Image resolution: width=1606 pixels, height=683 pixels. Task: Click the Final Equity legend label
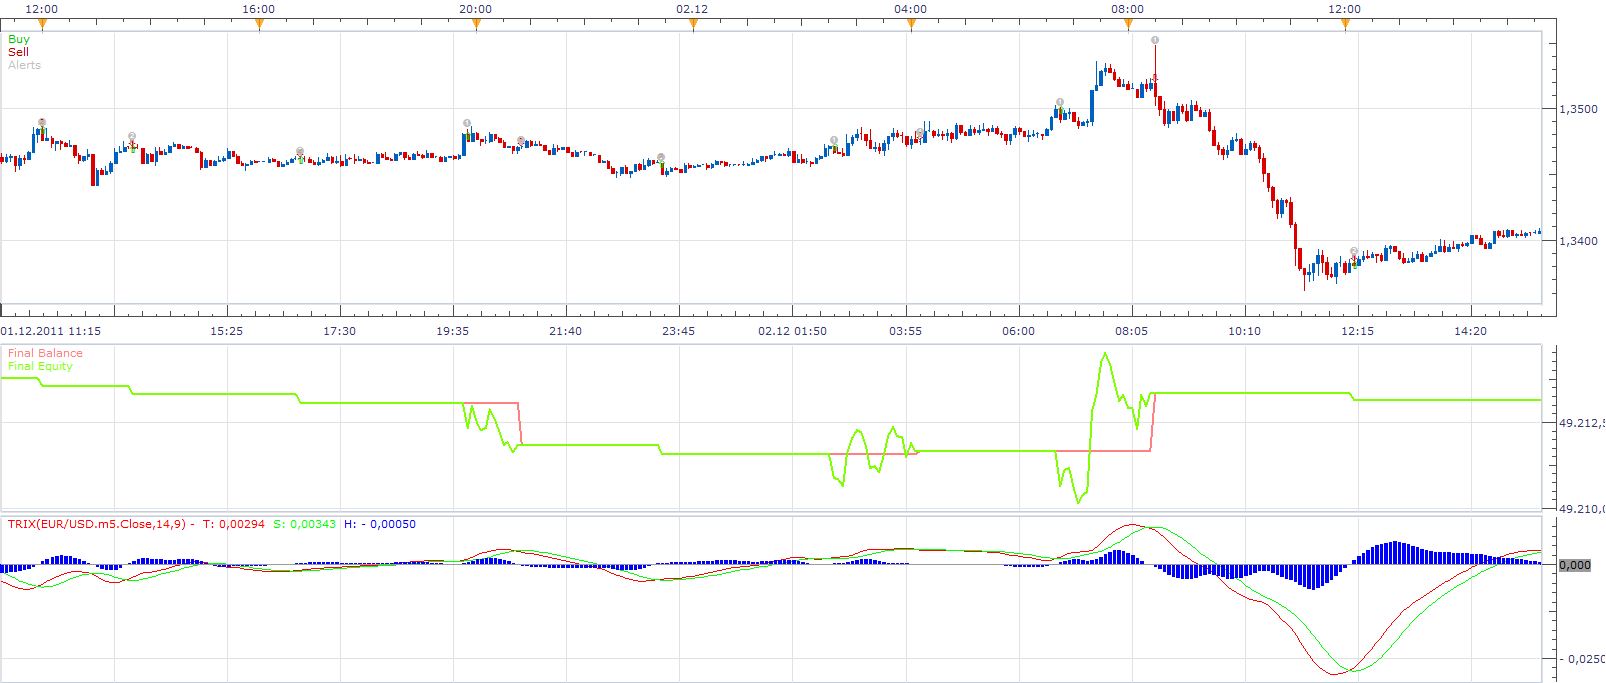click(x=40, y=366)
